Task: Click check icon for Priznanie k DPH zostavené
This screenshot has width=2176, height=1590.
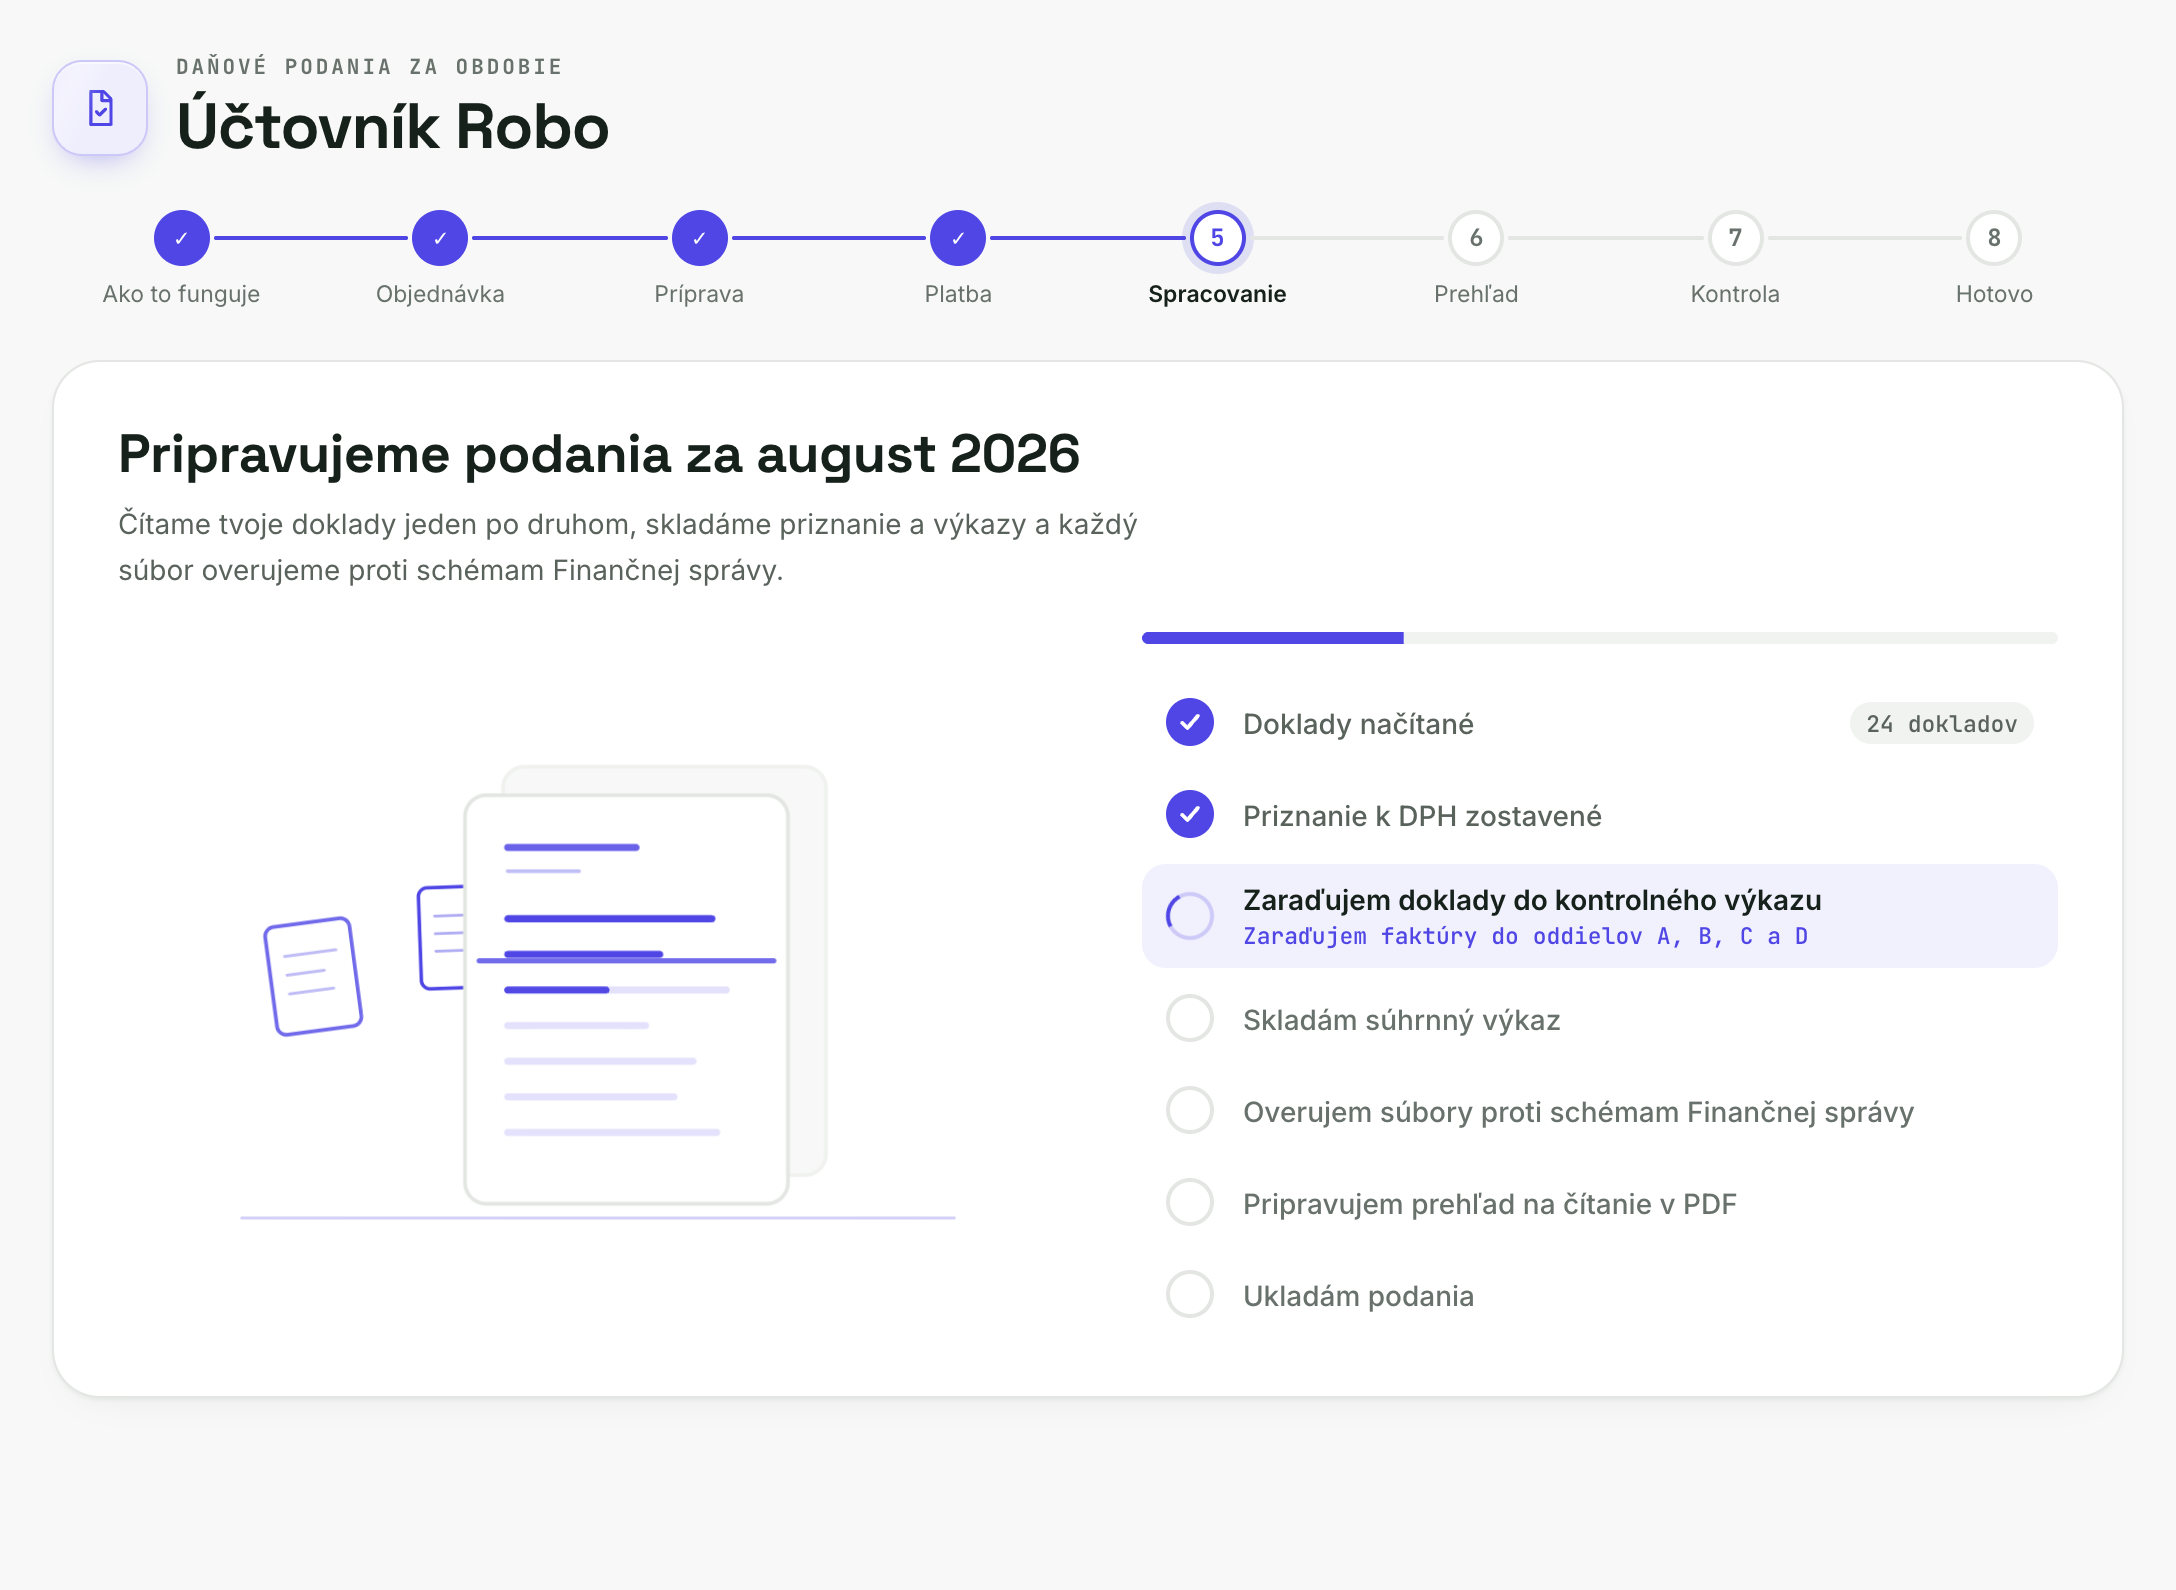Action: 1190,815
